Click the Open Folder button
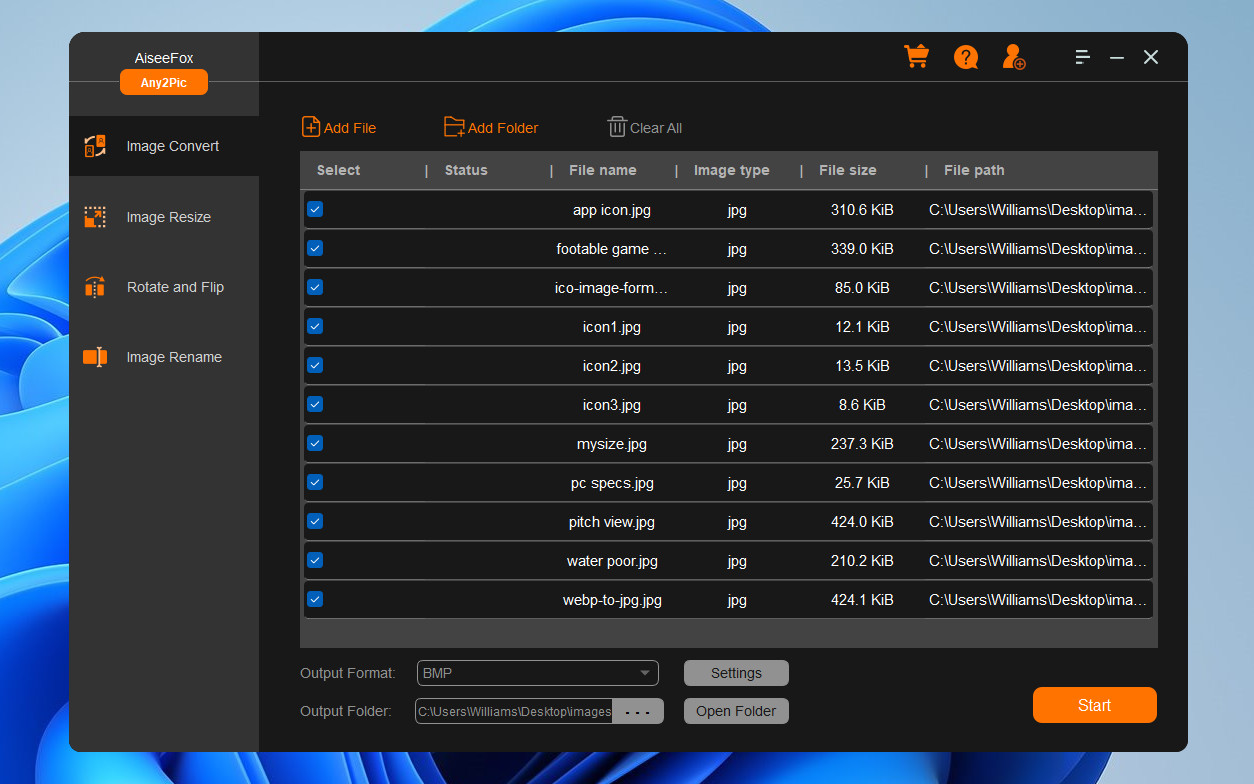 click(x=736, y=711)
